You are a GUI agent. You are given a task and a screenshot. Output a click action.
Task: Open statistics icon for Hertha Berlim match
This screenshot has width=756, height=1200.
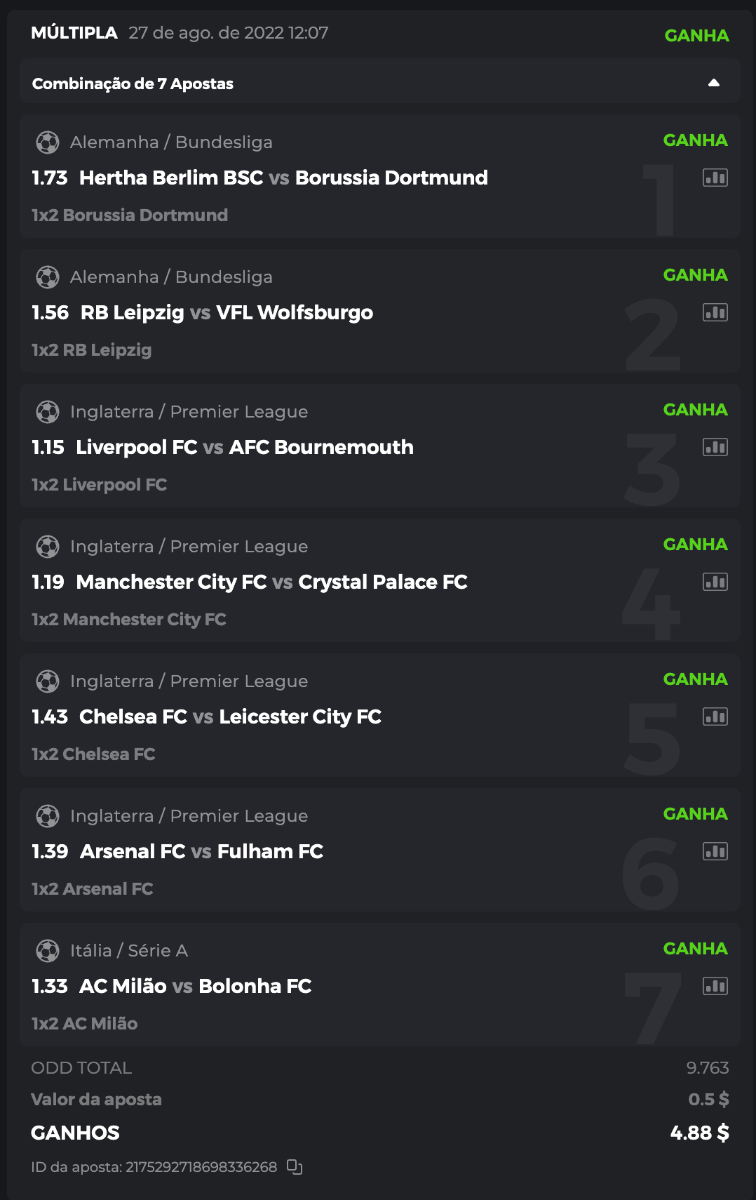click(715, 178)
